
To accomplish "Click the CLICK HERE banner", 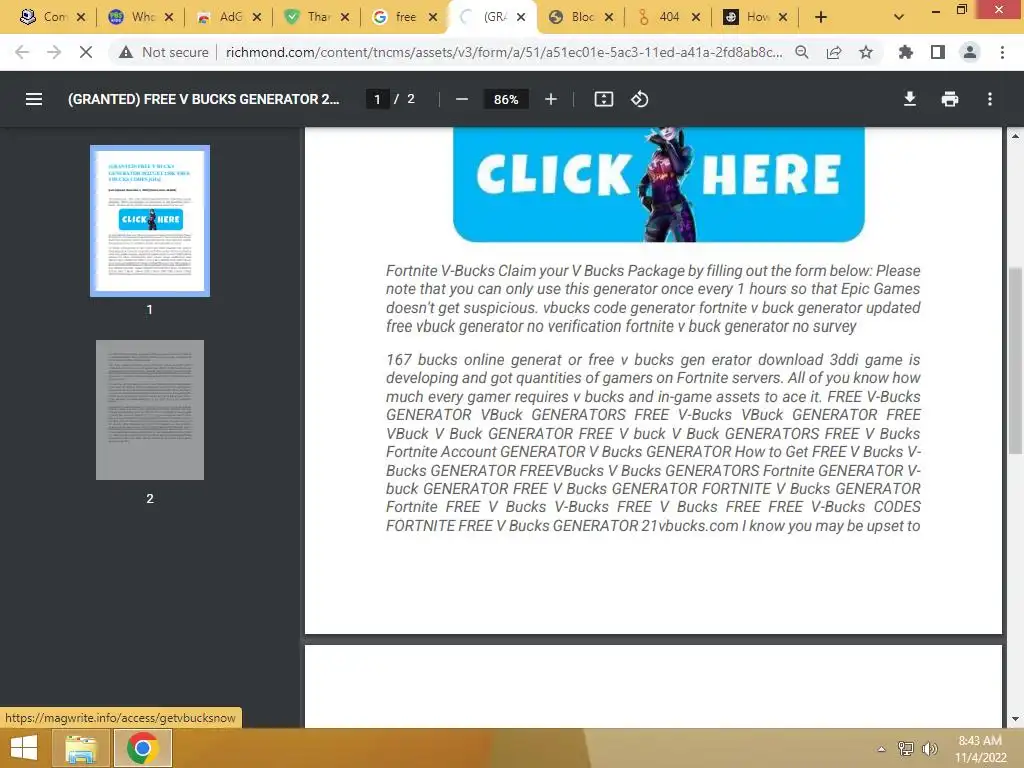I will pos(658,184).
